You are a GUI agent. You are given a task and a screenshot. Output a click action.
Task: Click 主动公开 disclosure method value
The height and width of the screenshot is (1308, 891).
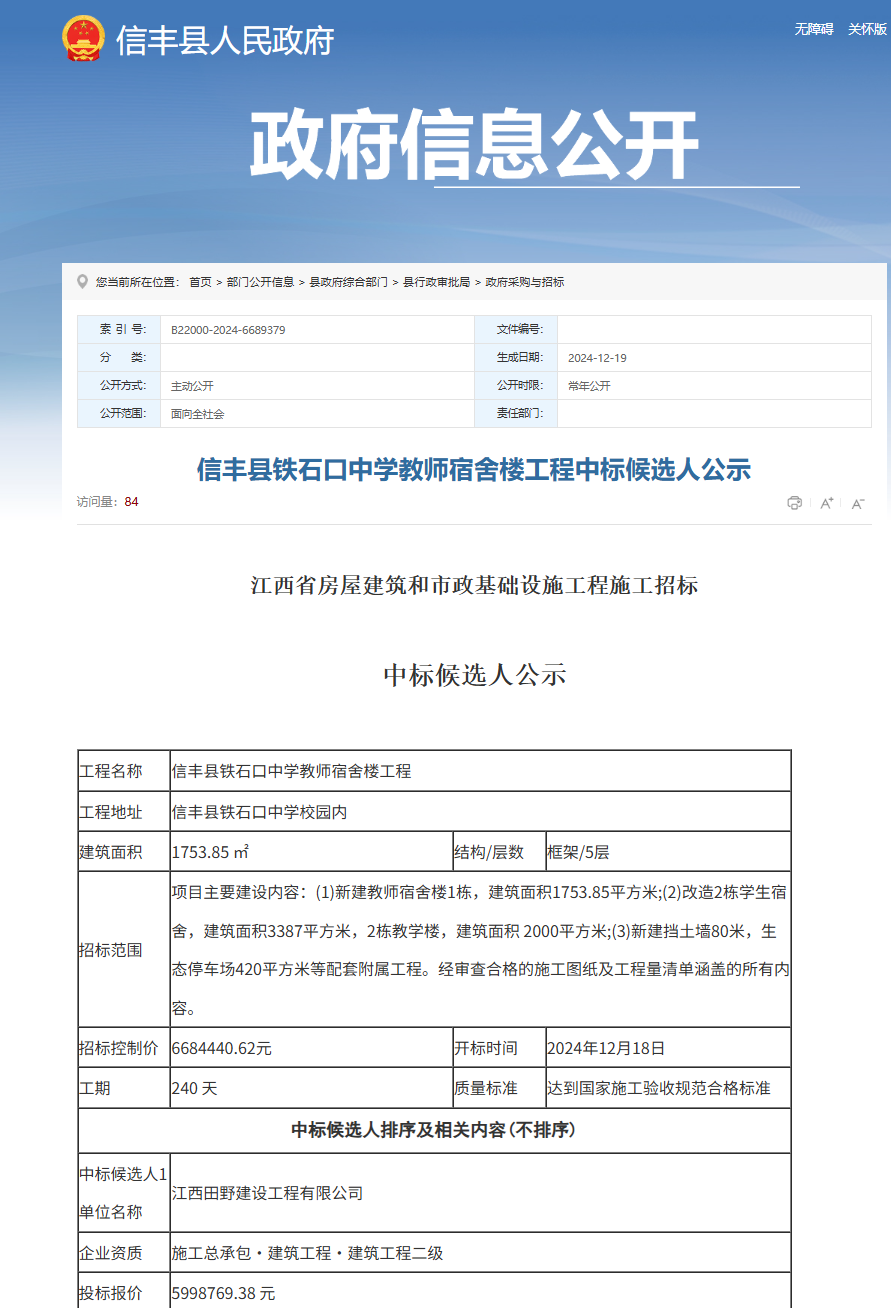tap(192, 386)
